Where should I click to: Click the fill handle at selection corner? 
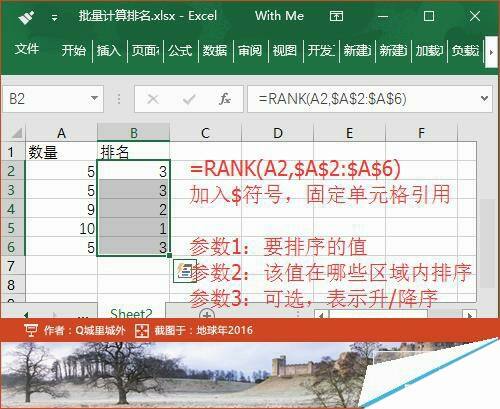[x=170, y=255]
